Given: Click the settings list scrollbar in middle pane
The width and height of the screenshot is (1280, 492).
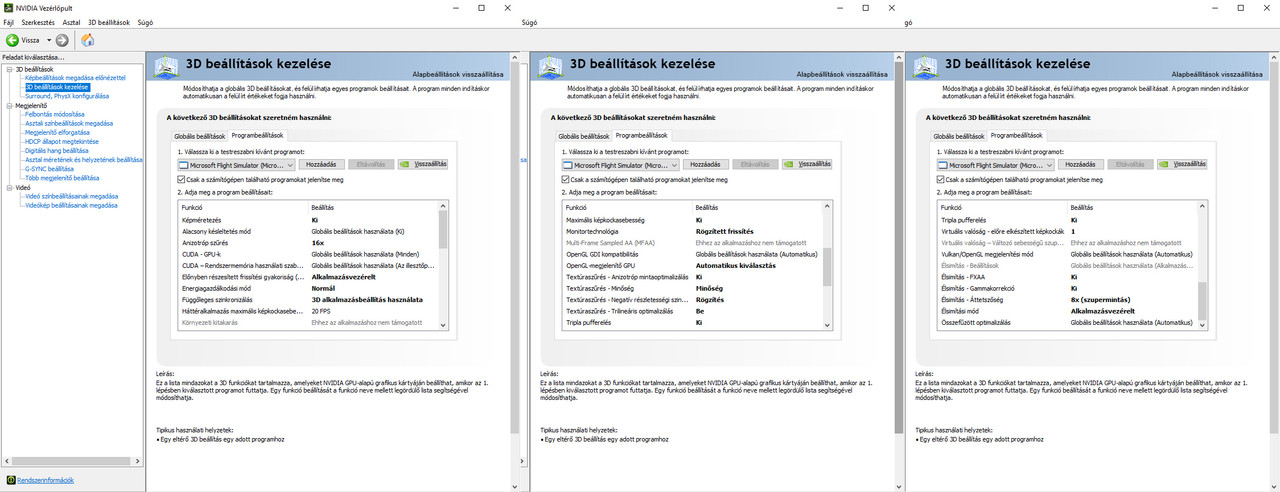Looking at the screenshot, I should tap(827, 265).
